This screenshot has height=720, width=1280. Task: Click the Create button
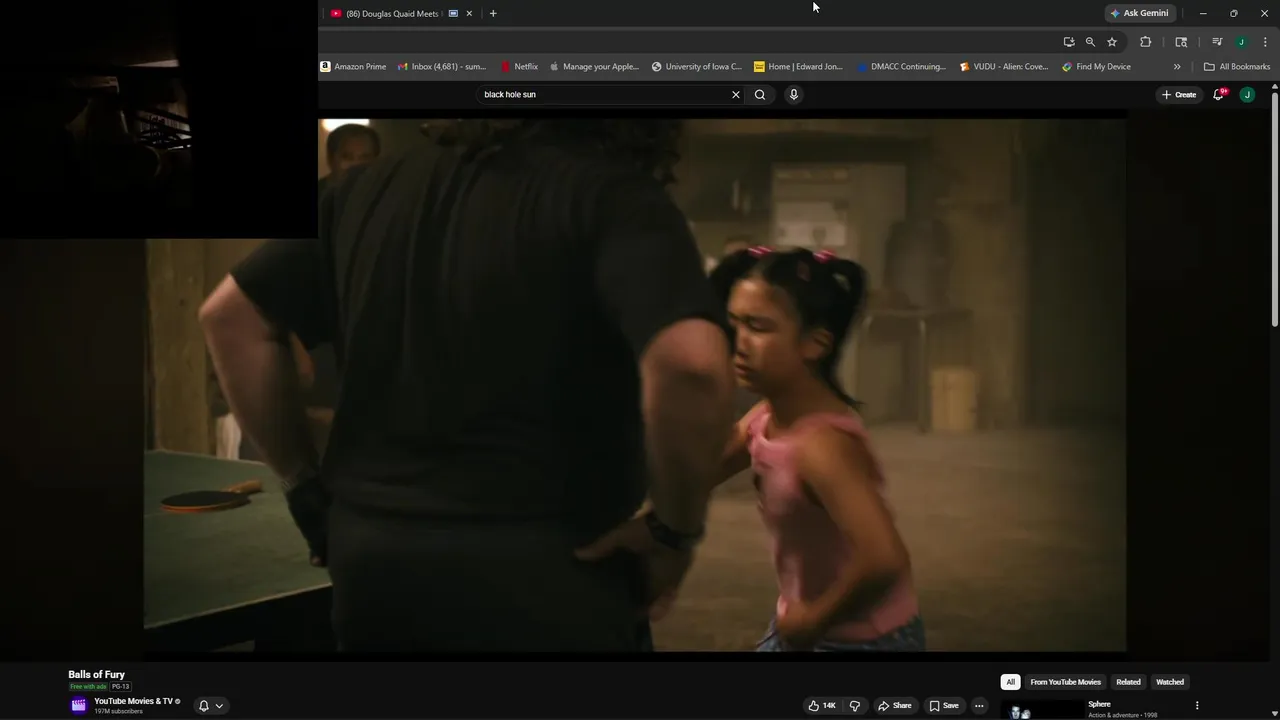1179,94
